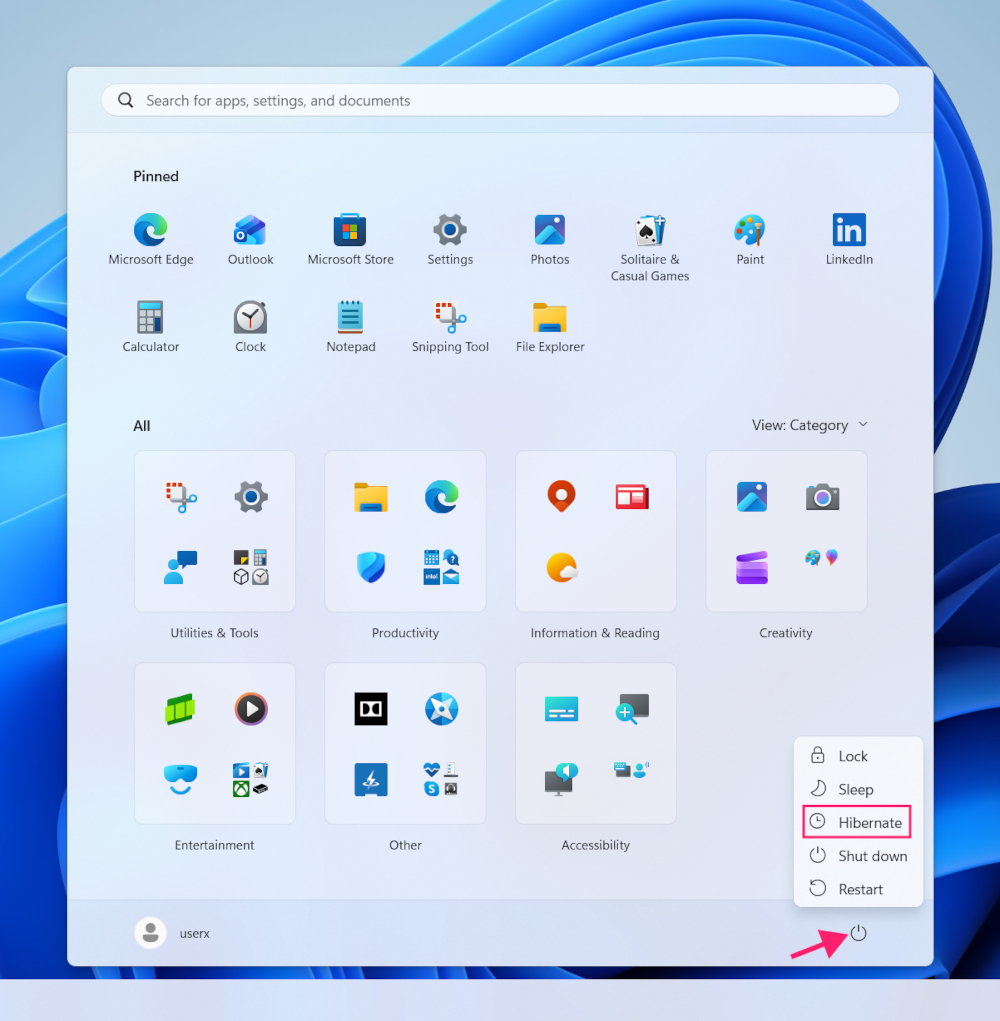The image size is (1000, 1021).
Task: Expand the Creativity folder's grouped apps
Action: 822,558
